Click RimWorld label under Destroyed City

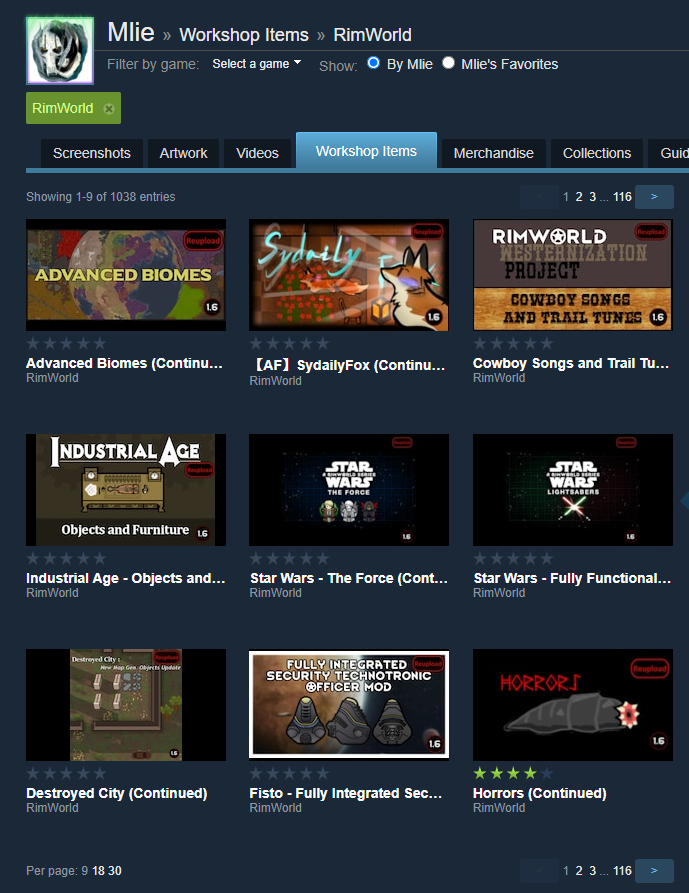52,808
